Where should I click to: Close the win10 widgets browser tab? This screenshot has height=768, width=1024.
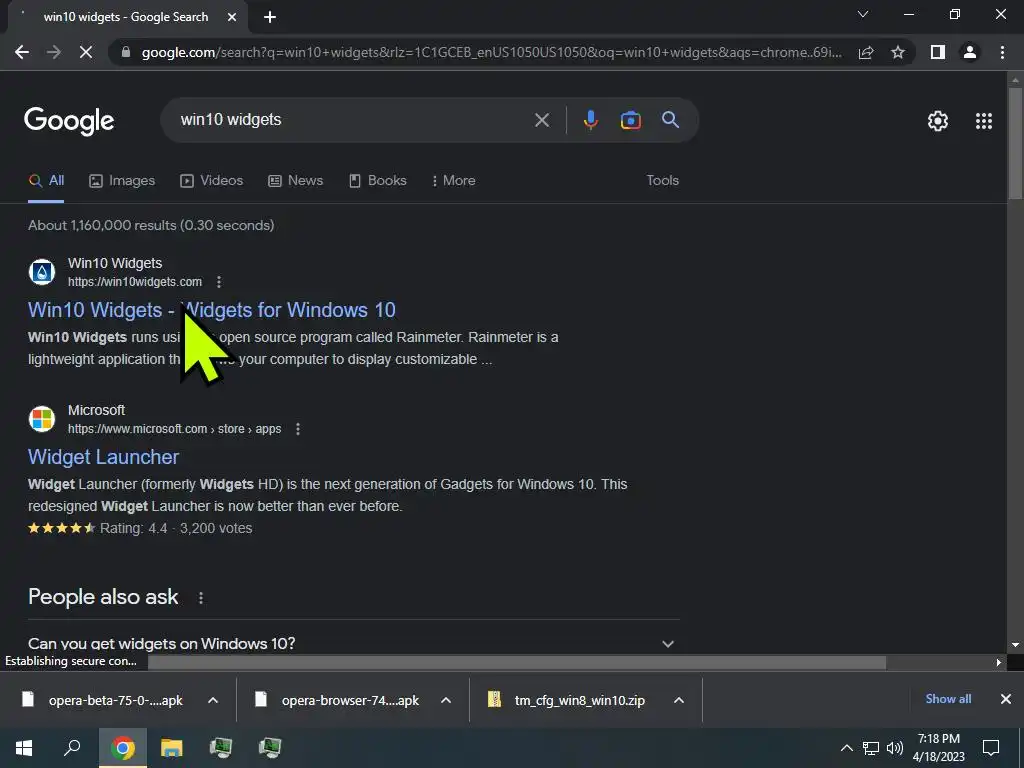click(x=232, y=18)
